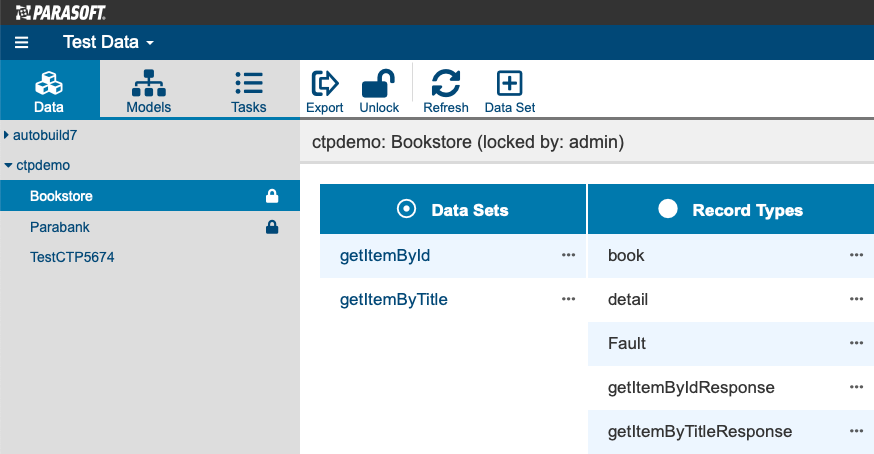Image resolution: width=874 pixels, height=454 pixels.
Task: Click the Bookstore lock icon
Action: [272, 196]
